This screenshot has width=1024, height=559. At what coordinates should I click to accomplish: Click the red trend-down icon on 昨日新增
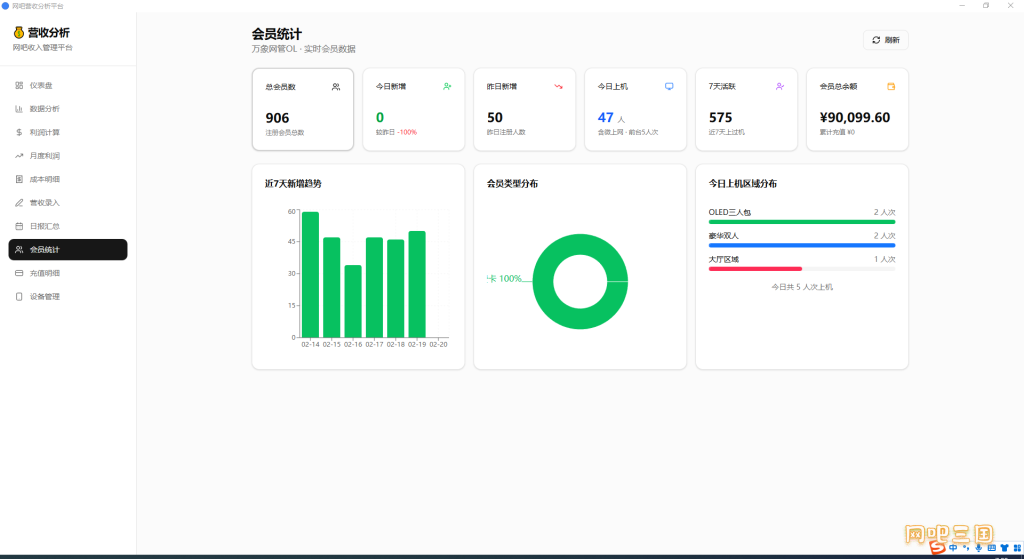[x=558, y=86]
